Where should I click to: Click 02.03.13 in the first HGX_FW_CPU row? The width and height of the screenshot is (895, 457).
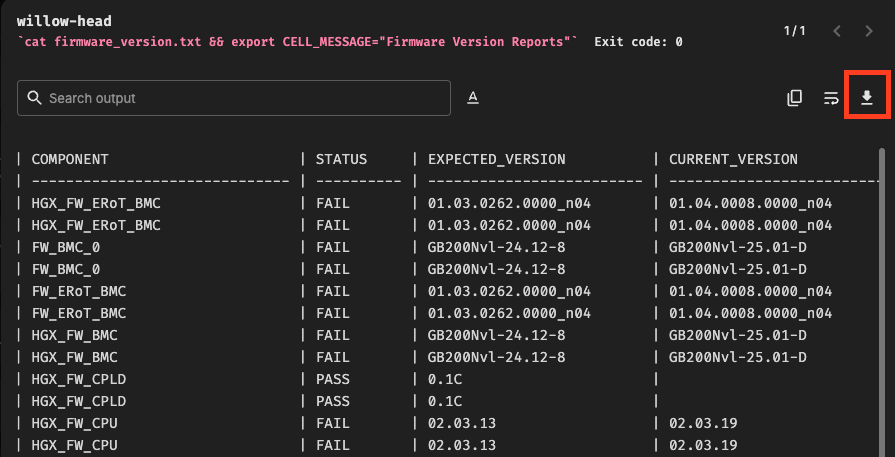pos(462,423)
